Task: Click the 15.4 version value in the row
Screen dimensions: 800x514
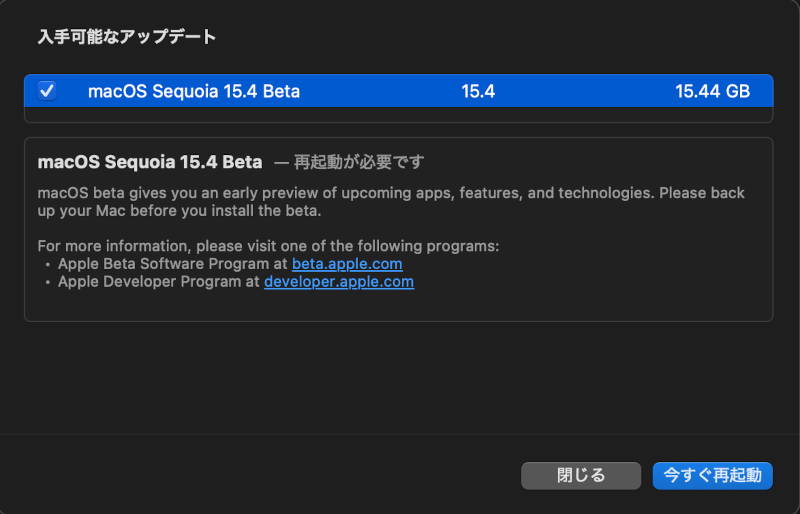Action: coord(478,91)
